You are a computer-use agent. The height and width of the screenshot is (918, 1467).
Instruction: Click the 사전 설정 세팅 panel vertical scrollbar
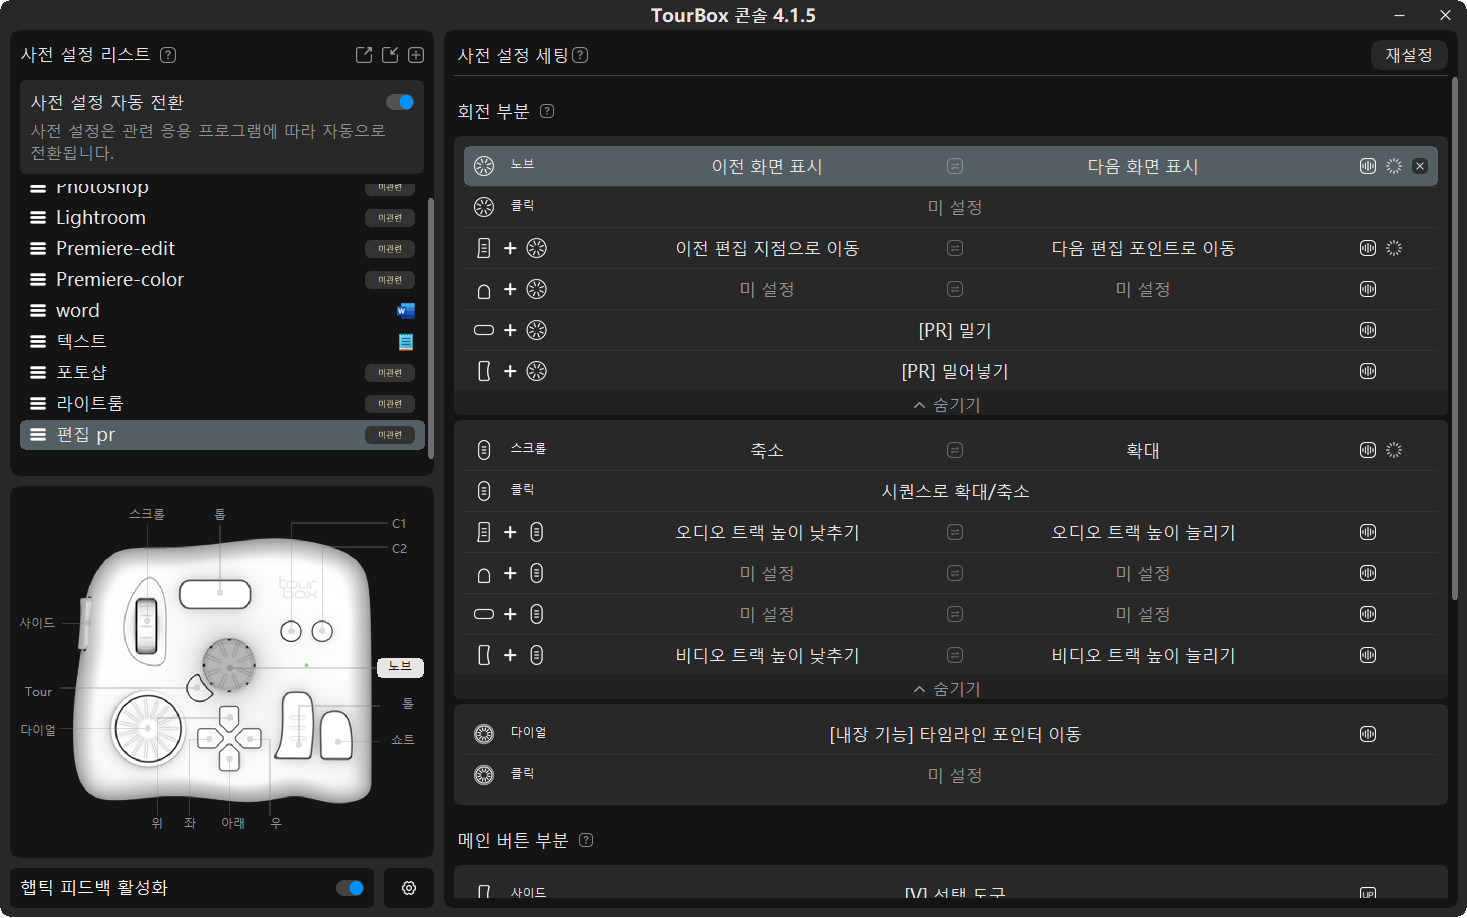(1455, 338)
